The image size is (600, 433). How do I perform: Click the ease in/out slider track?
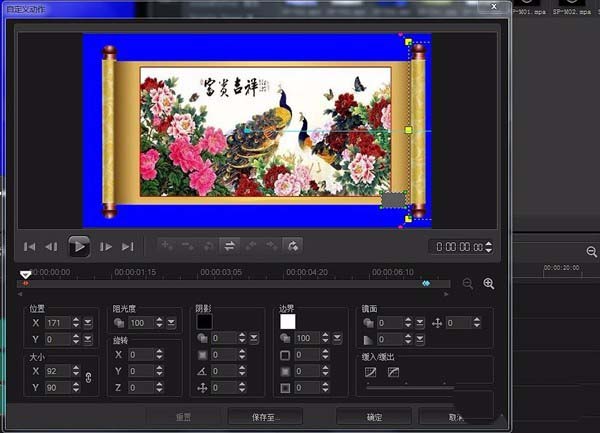click(x=409, y=388)
